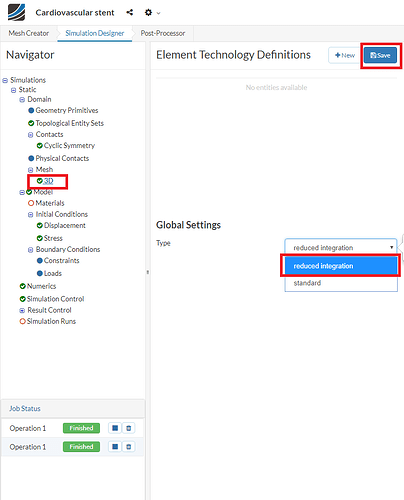Switch to the Mesh Creator tab
The width and height of the screenshot is (404, 500).
[29, 33]
